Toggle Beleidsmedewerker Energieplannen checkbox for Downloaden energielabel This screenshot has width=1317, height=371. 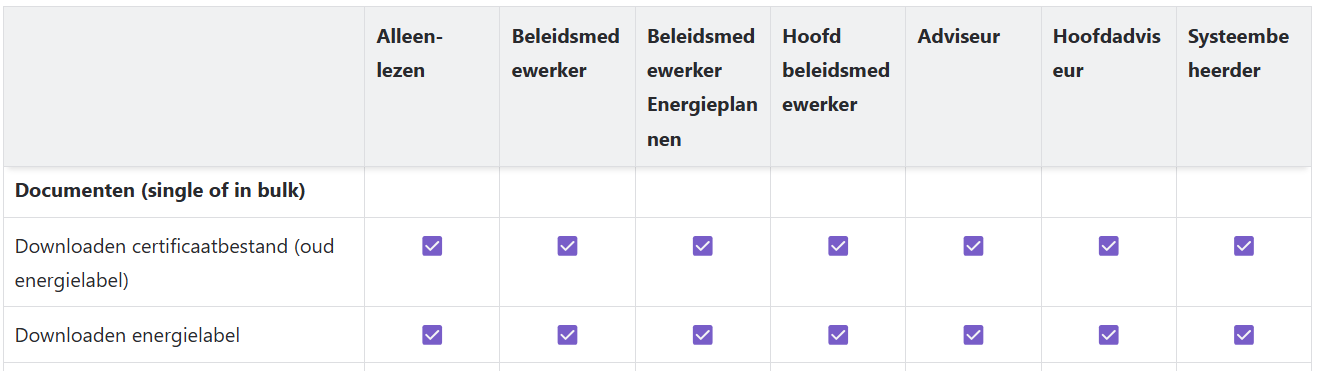703,335
